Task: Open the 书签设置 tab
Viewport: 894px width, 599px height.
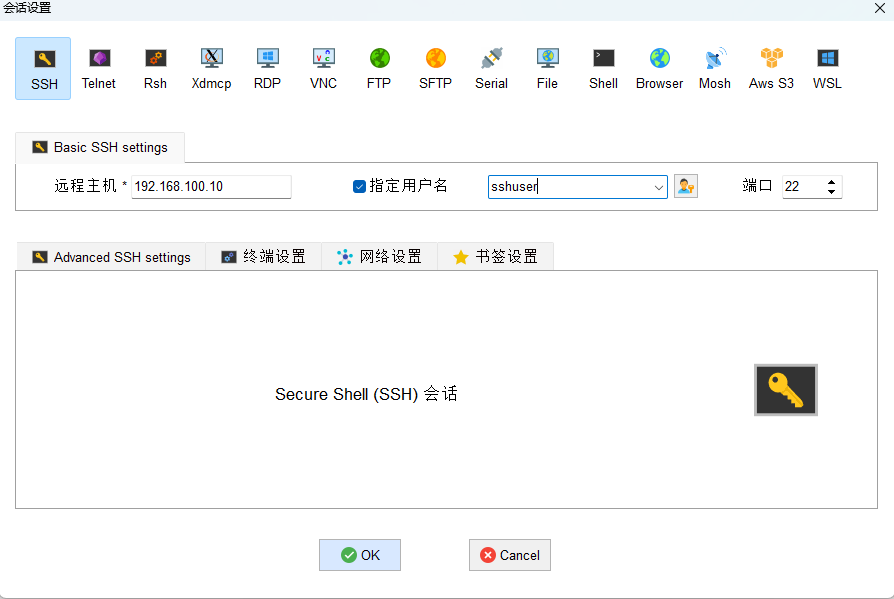Action: 495,257
